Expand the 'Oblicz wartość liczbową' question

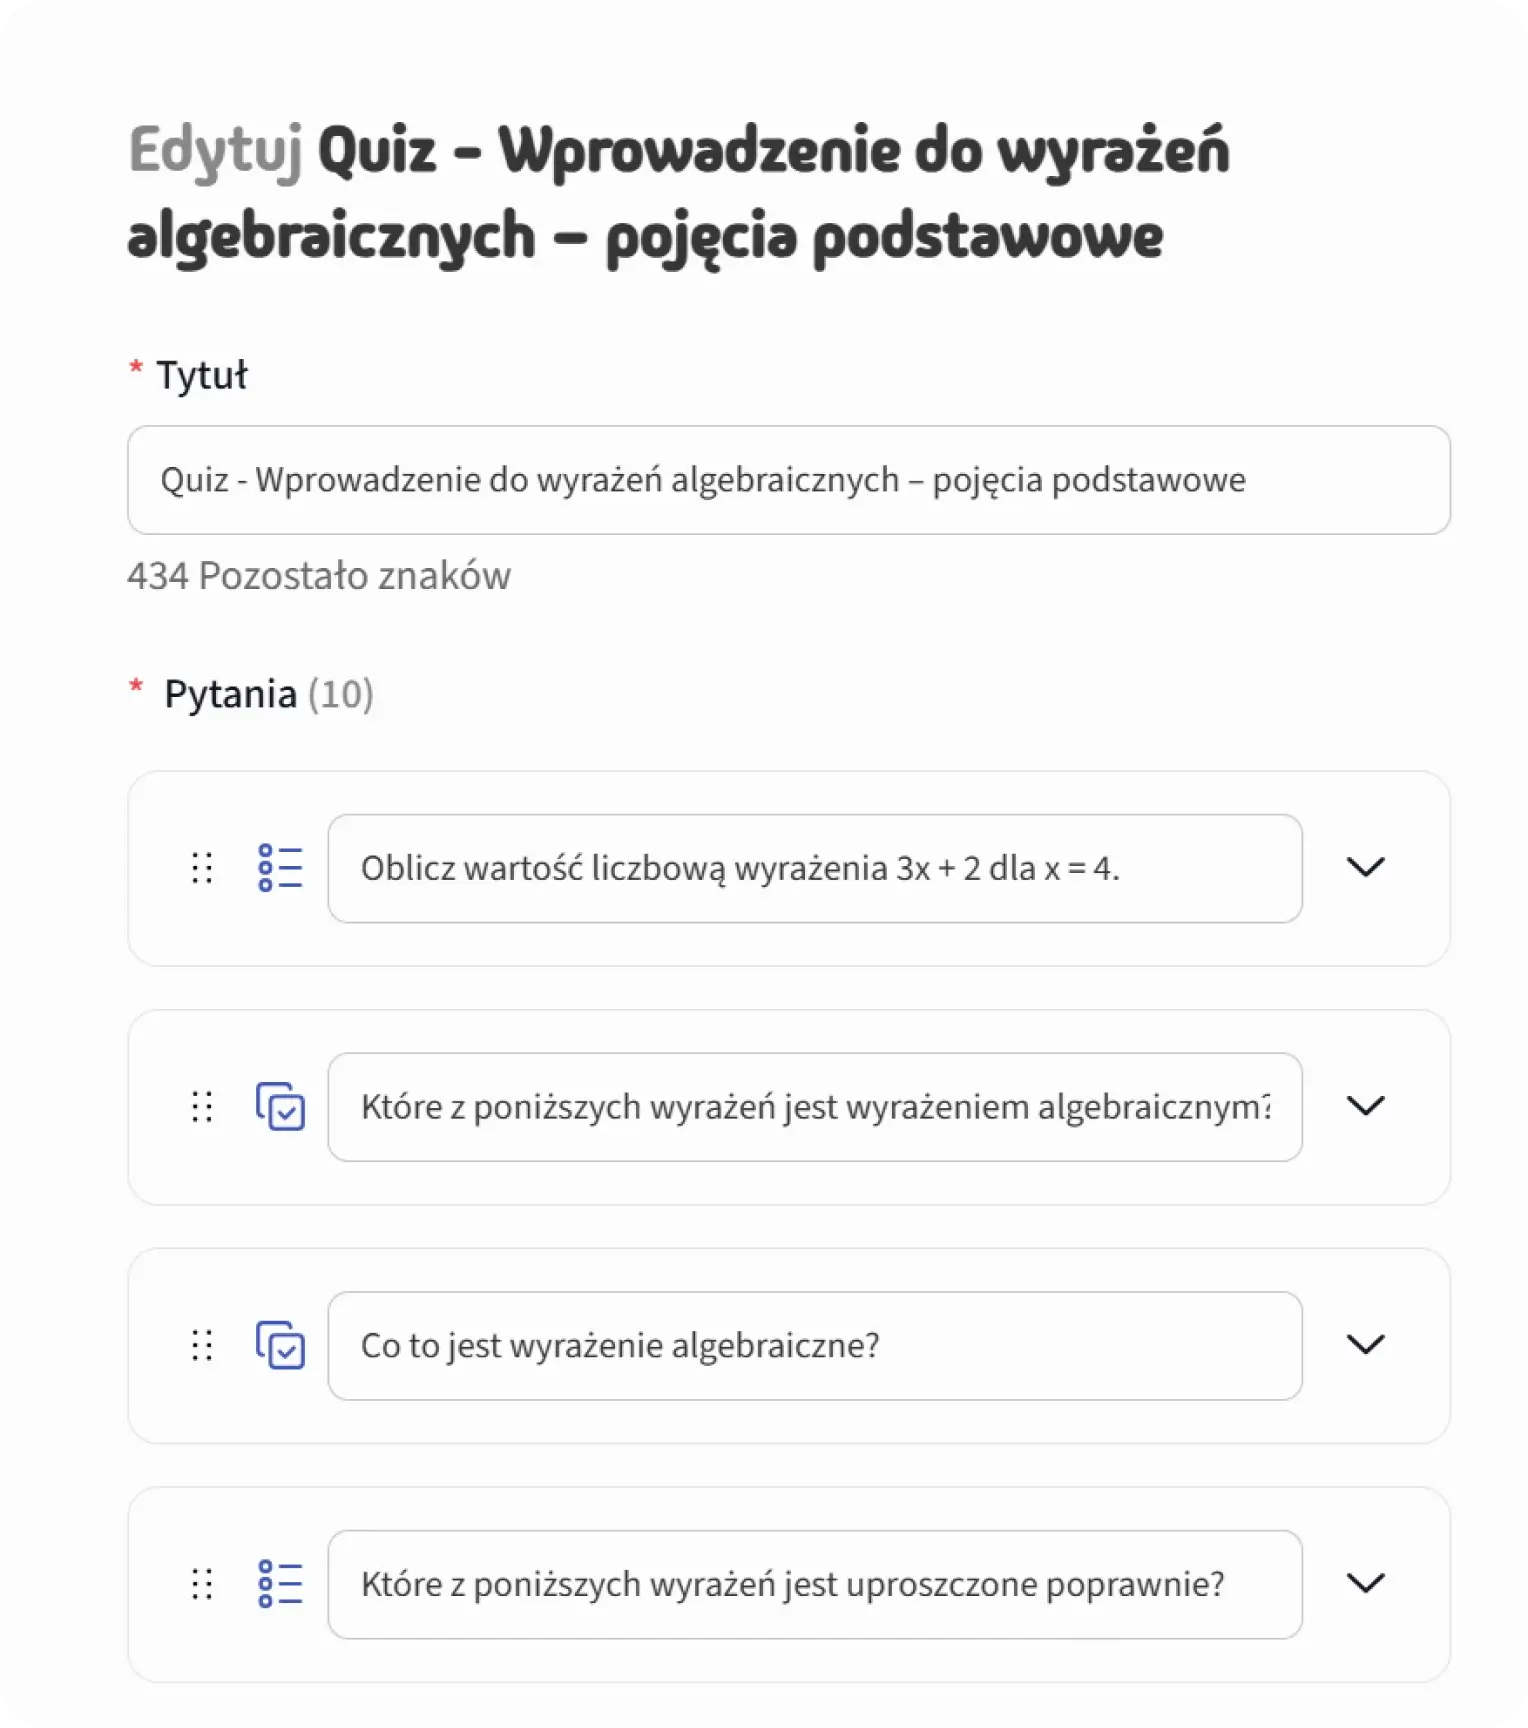coord(1365,867)
